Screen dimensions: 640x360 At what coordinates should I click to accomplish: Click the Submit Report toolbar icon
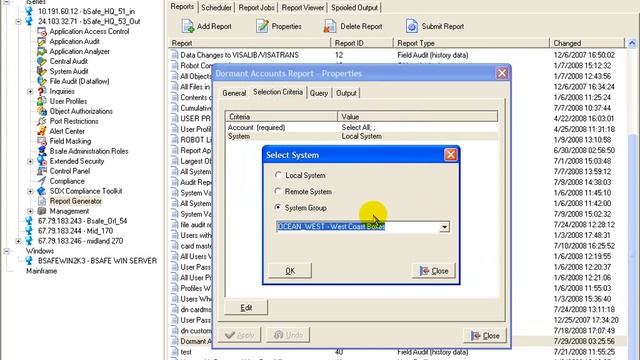[411, 26]
